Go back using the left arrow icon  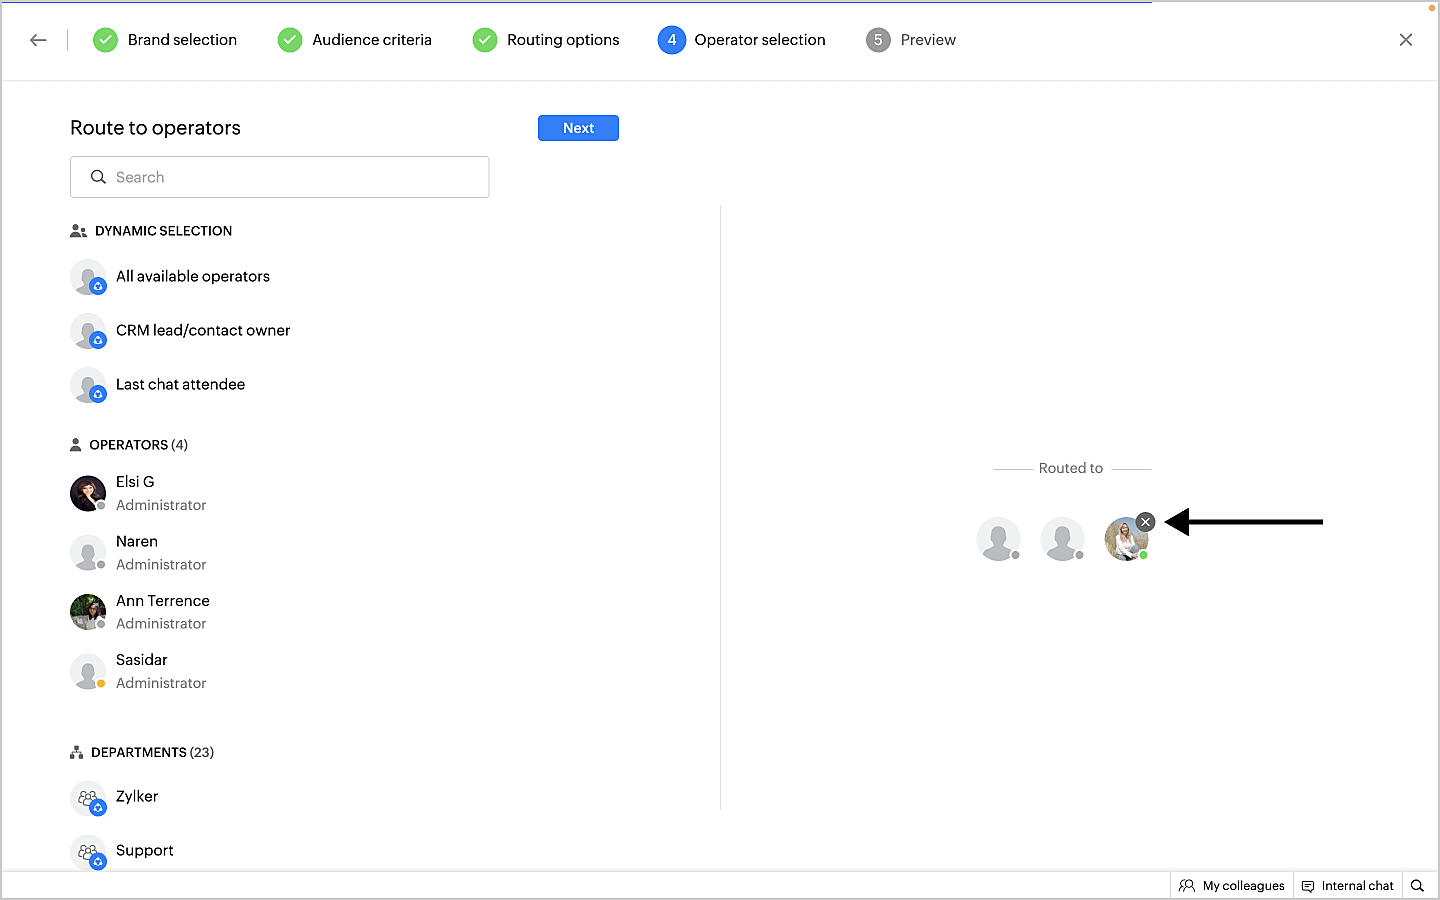(38, 40)
